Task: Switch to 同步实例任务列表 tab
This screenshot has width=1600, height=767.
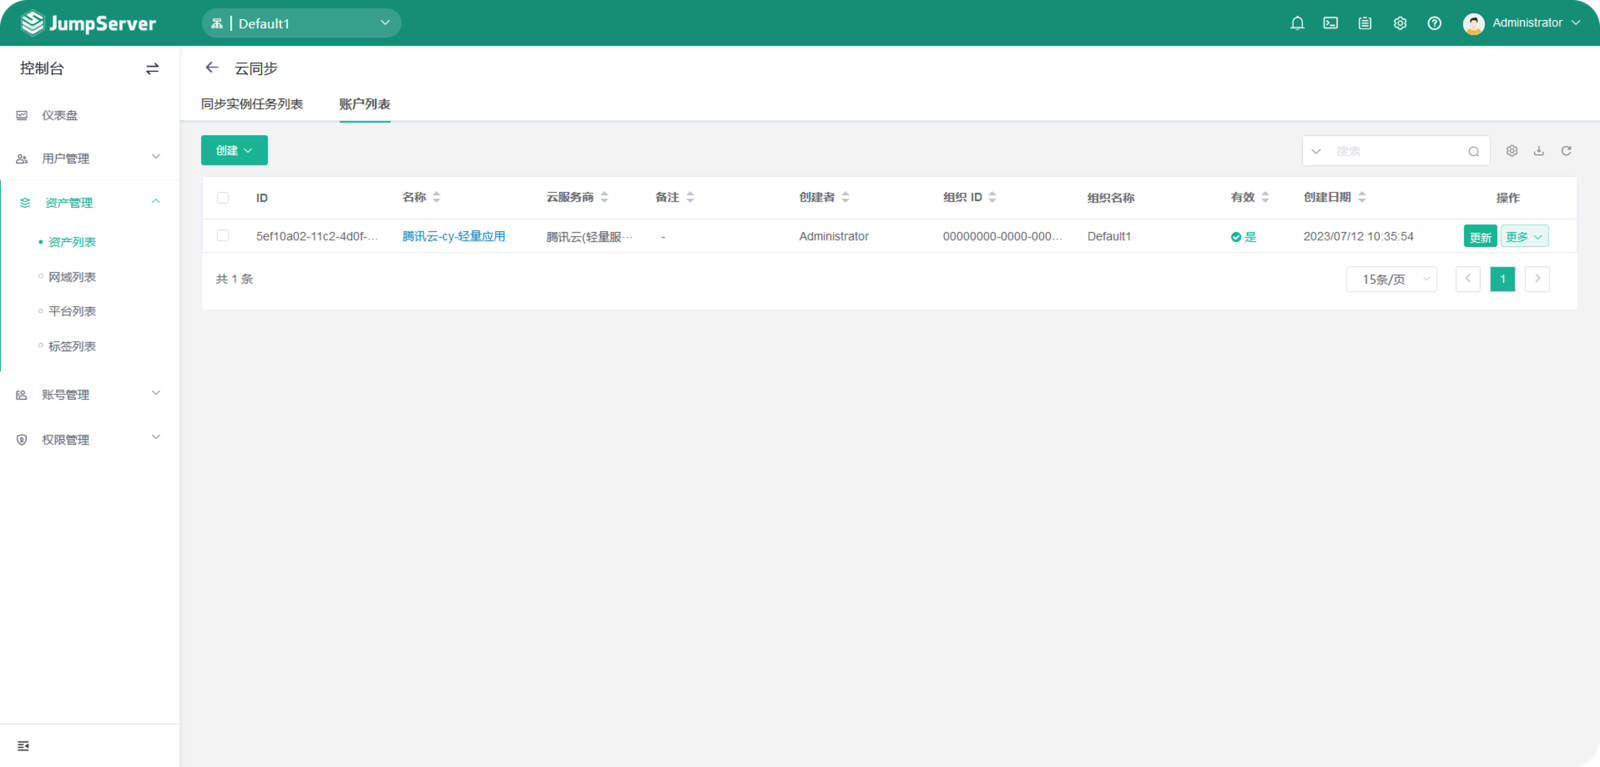Action: pyautogui.click(x=252, y=104)
